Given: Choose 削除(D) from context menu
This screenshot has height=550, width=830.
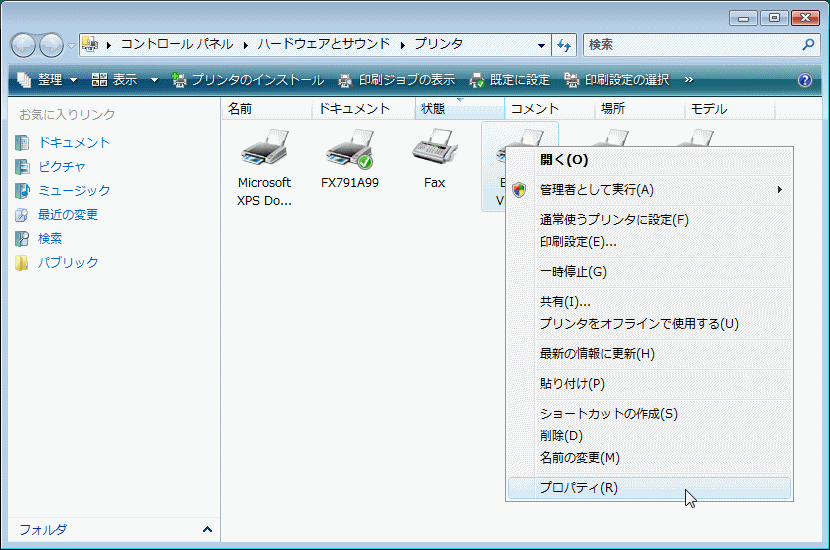Looking at the screenshot, I should 649,436.
